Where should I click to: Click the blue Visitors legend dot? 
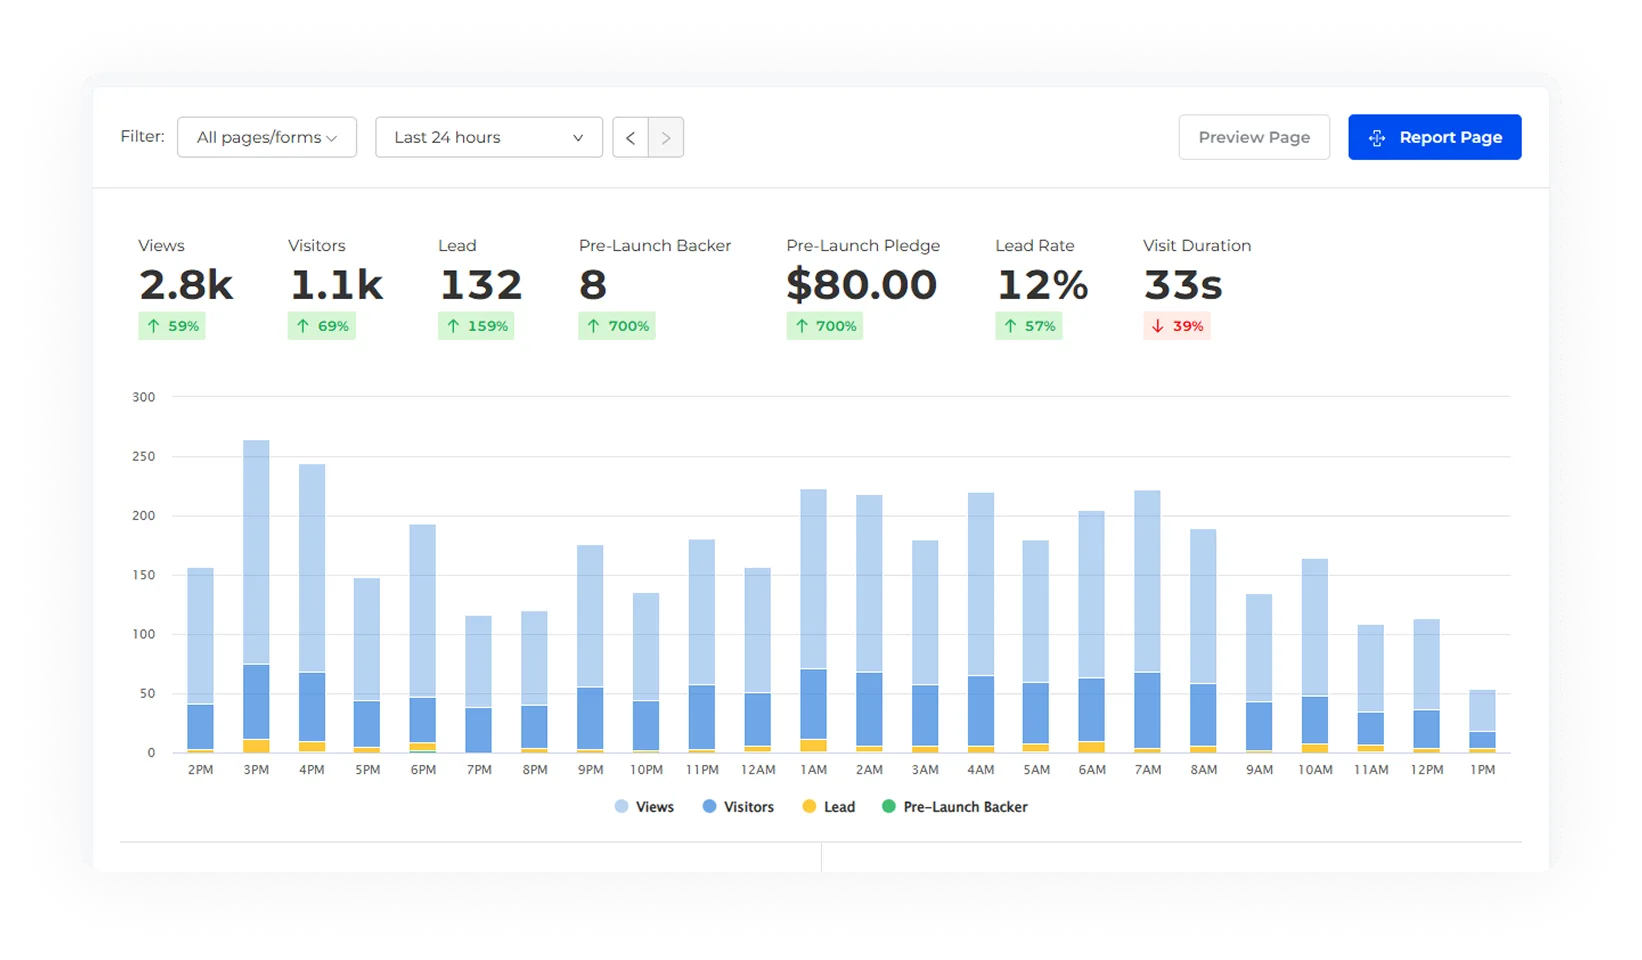[709, 806]
